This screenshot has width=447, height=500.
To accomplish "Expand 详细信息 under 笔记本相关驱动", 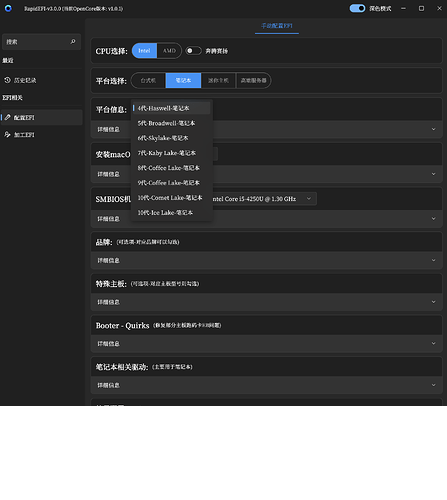I will click(x=266, y=385).
